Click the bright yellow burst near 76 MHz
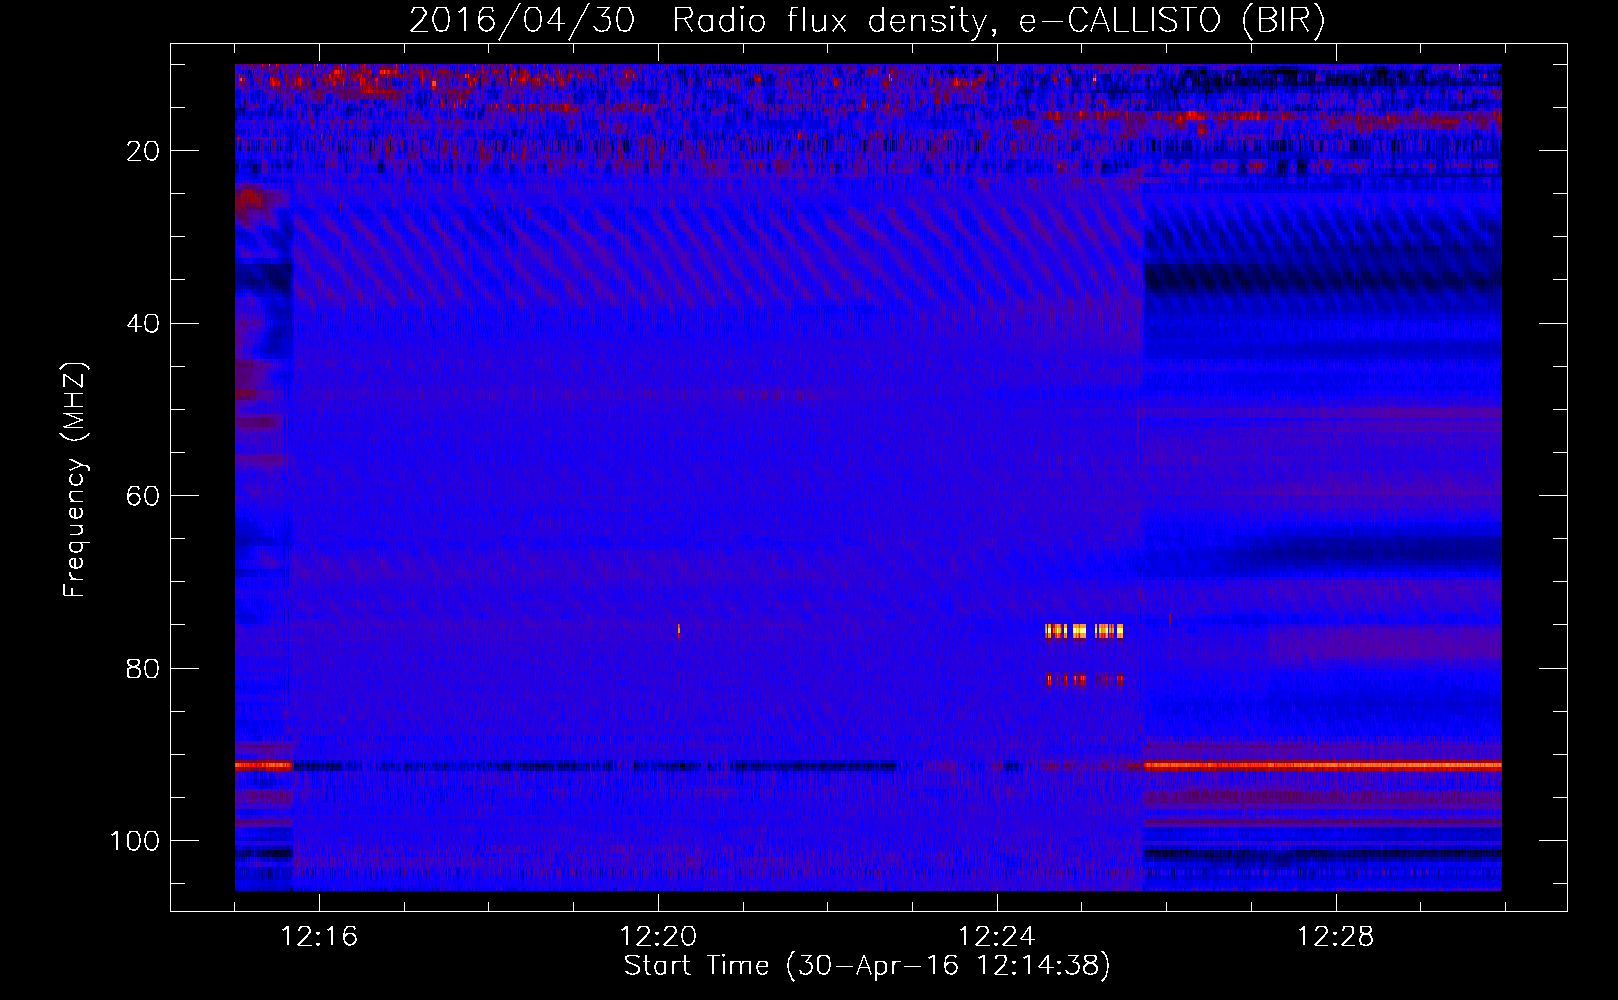 pos(1084,631)
